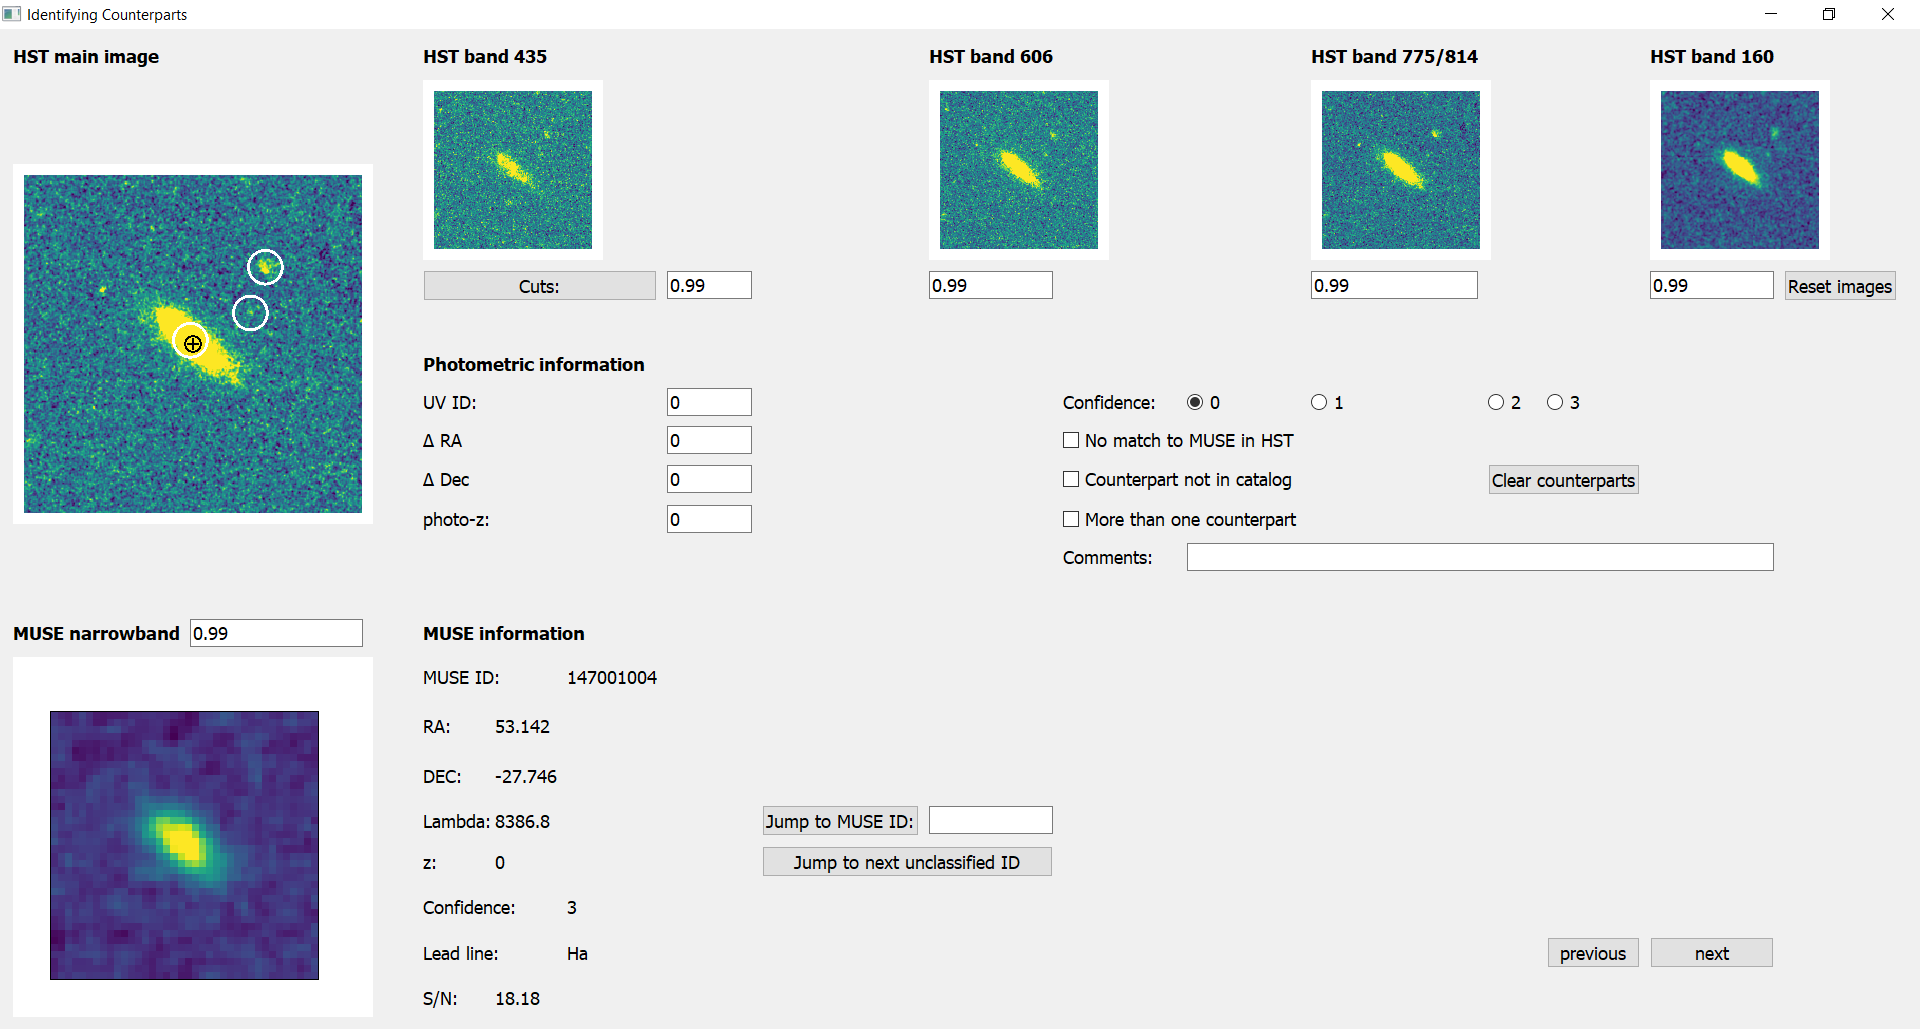Click Reset images button
This screenshot has height=1029, width=1920.
tap(1840, 286)
